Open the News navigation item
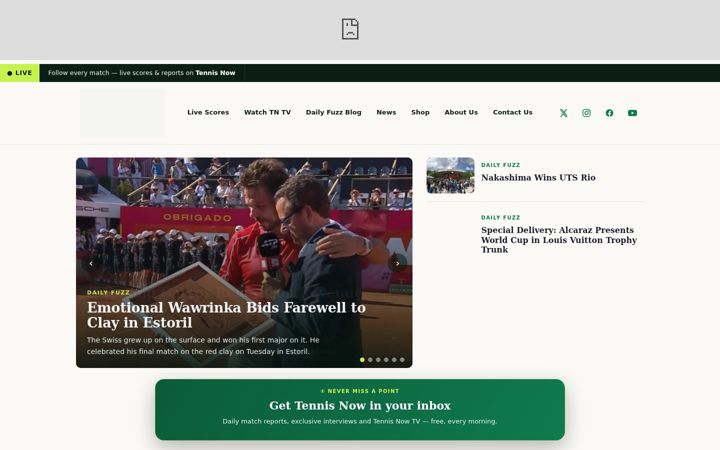Viewport: 720px width, 450px height. (x=386, y=112)
